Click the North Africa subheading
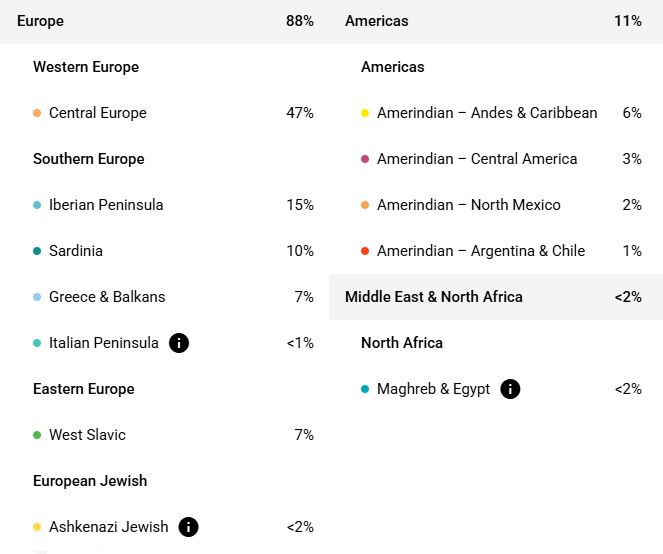 [x=402, y=343]
